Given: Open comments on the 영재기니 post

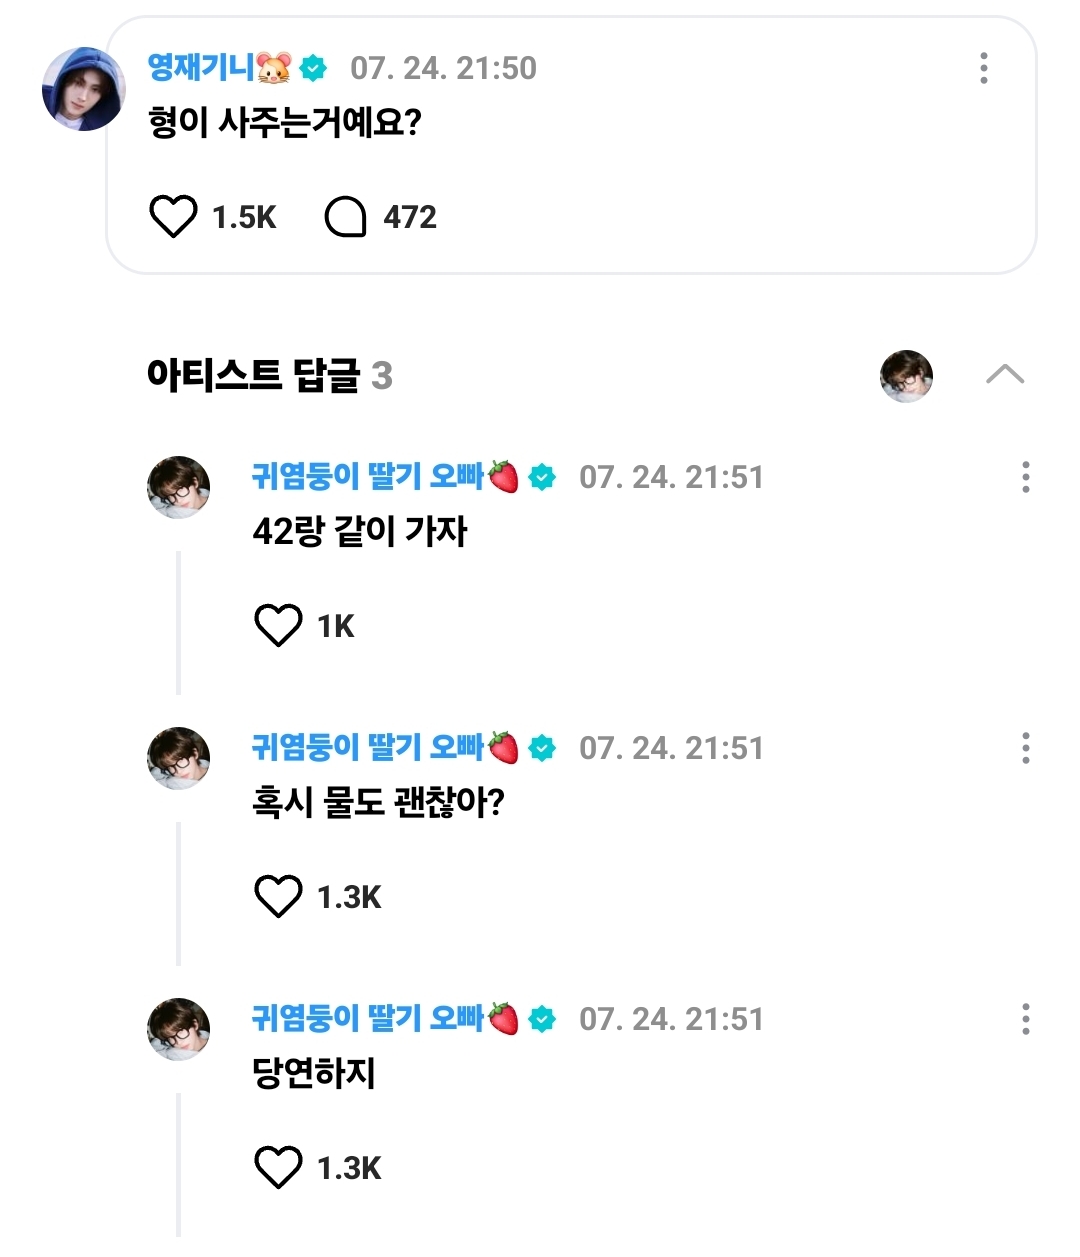Looking at the screenshot, I should [x=346, y=217].
